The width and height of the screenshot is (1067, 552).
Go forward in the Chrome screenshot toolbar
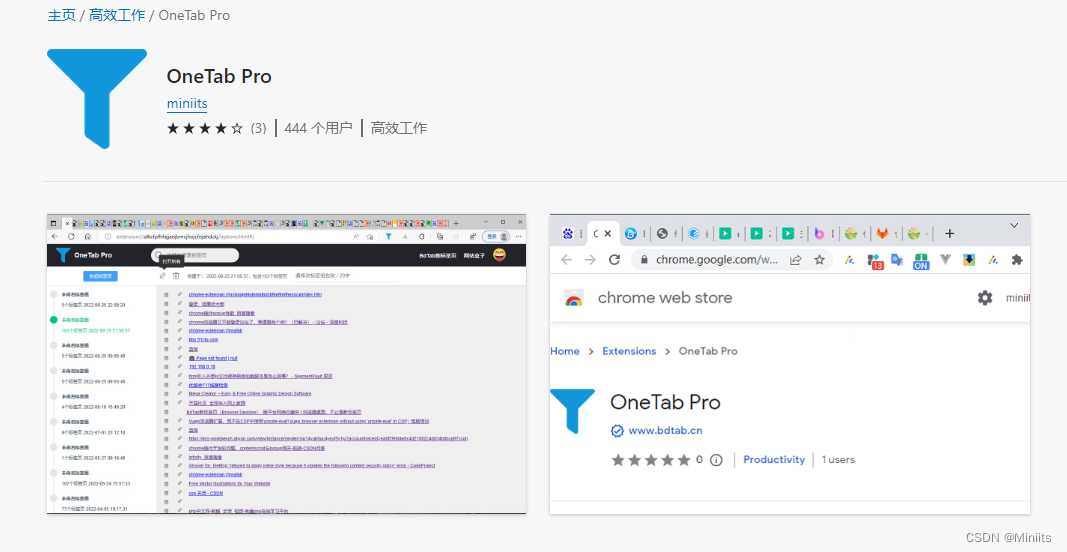pos(590,259)
